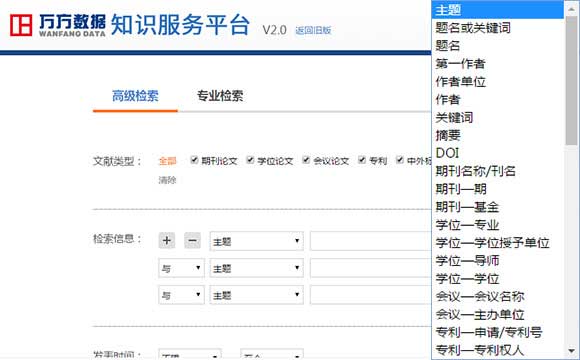580x360 pixels.
Task: Open the publication end year dropdown
Action: click(272, 354)
